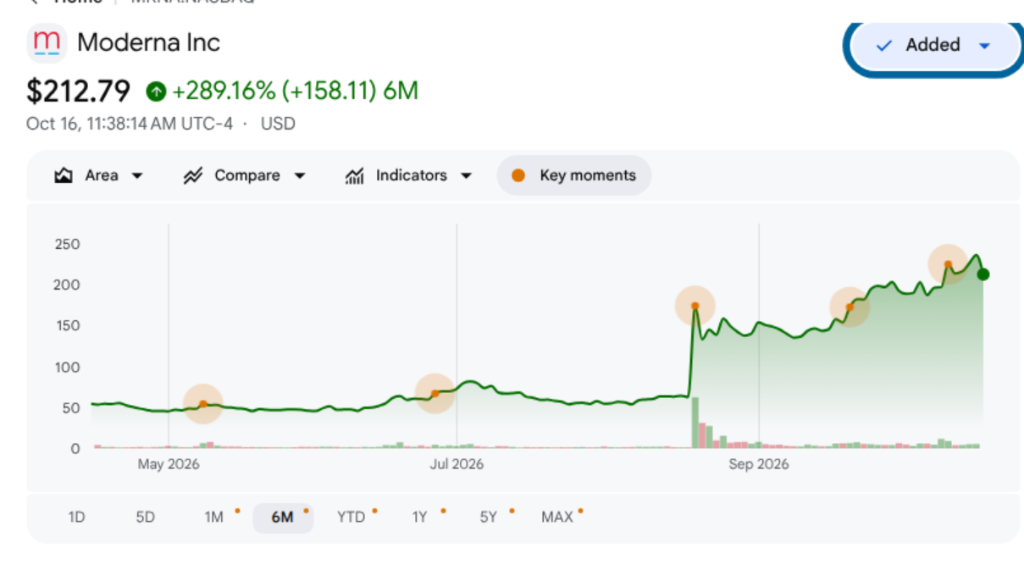This screenshot has height=564, width=1024.
Task: Click the tallest green volume bar
Action: click(x=696, y=422)
